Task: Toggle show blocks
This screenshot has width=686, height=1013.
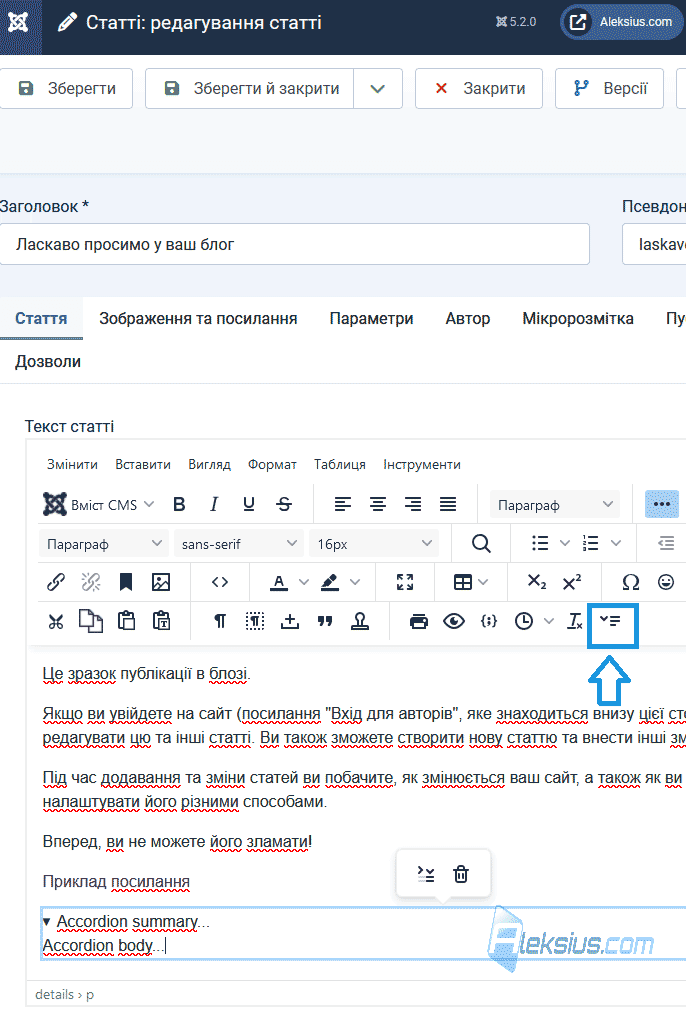Action: click(x=255, y=621)
